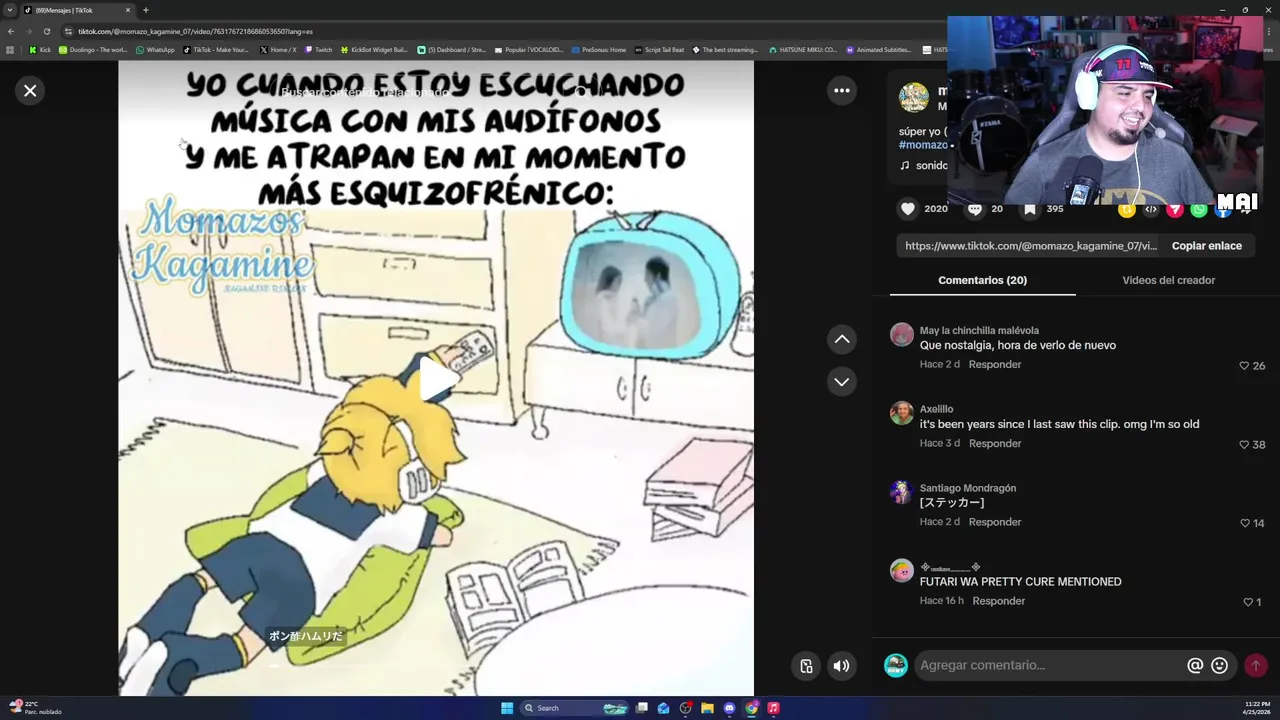Open a new browser tab

point(146,10)
